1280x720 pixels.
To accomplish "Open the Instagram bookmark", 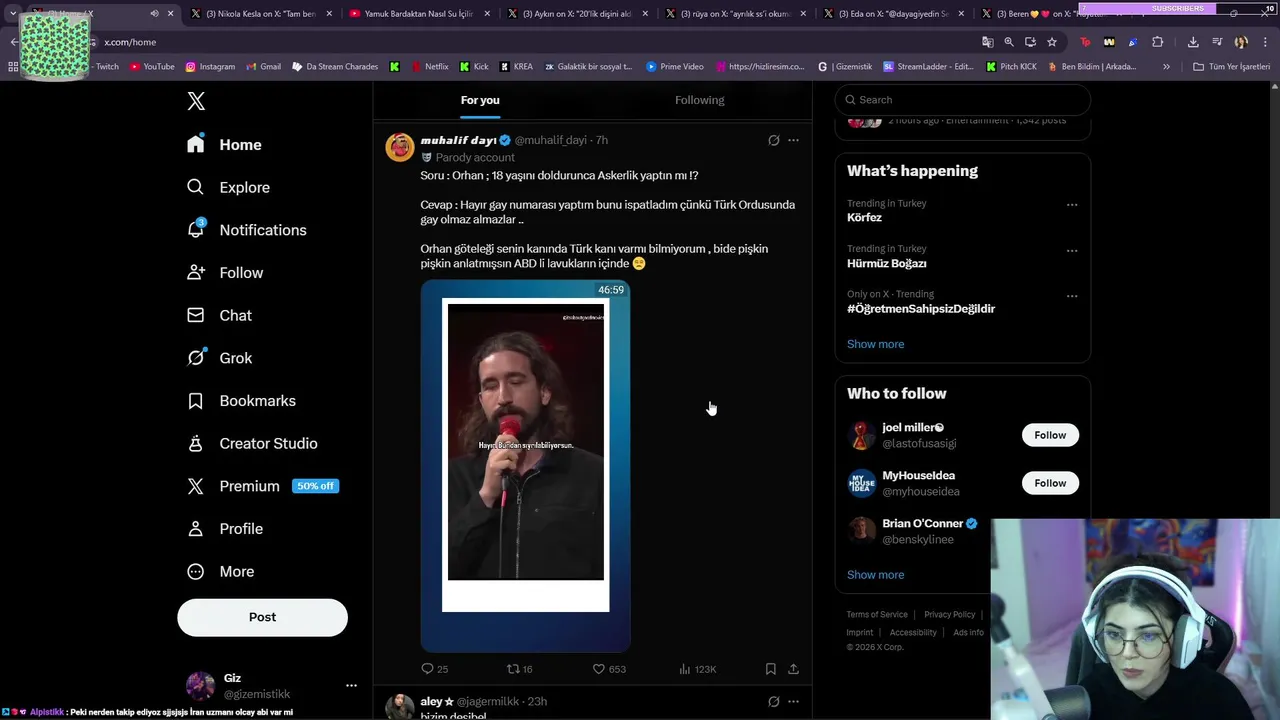I will 210,67.
